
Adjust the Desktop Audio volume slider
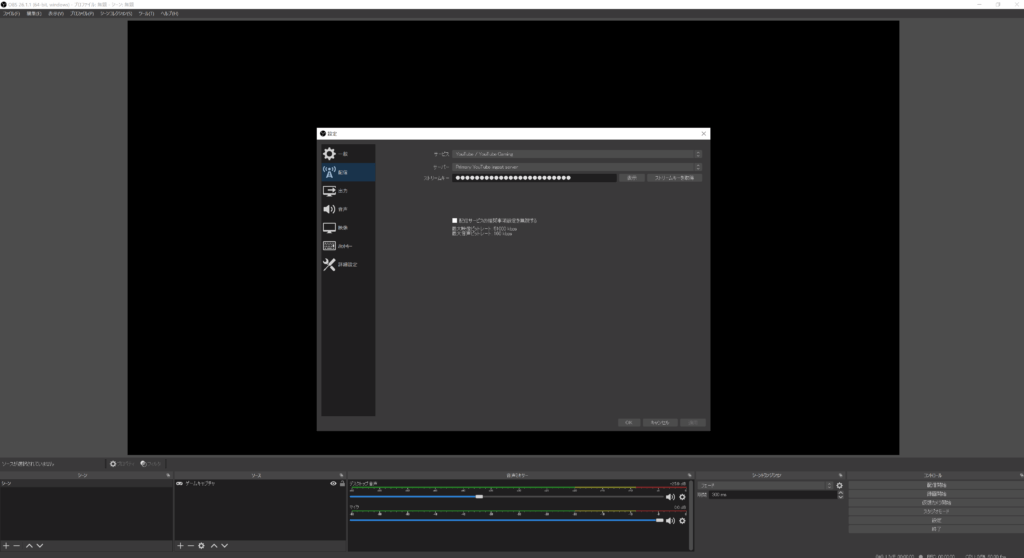click(x=479, y=497)
